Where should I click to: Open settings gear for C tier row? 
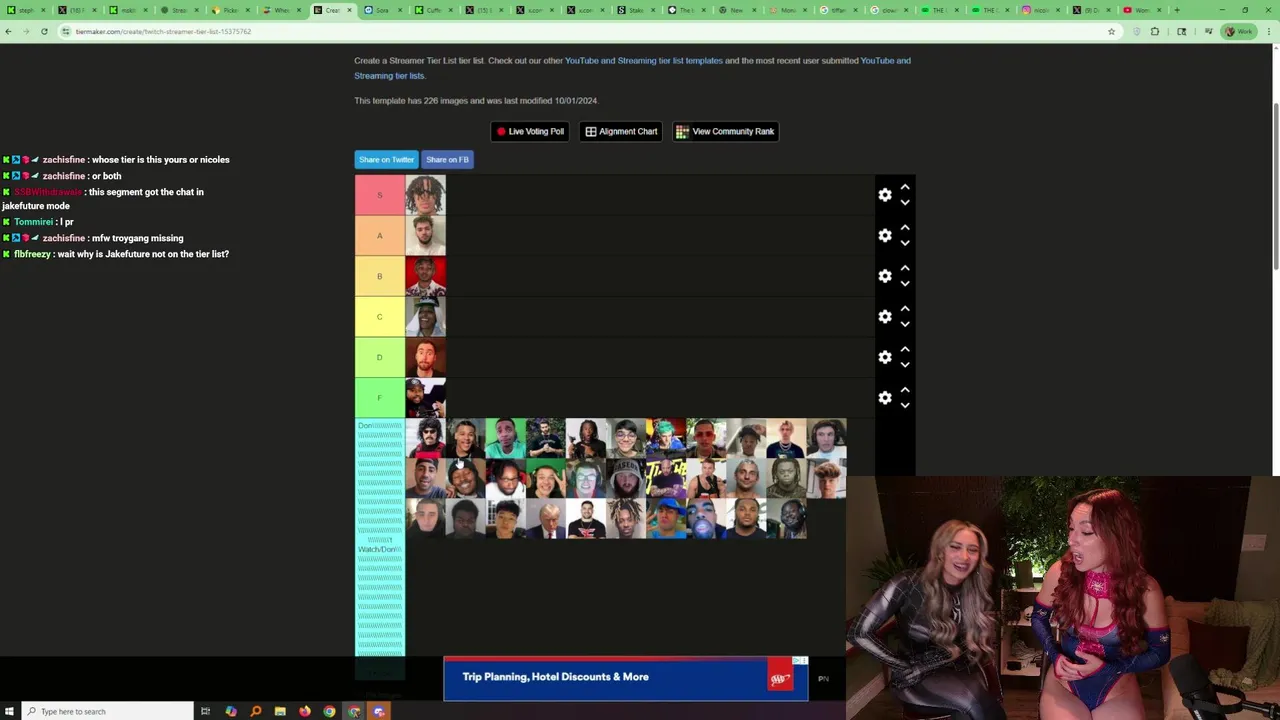885,316
